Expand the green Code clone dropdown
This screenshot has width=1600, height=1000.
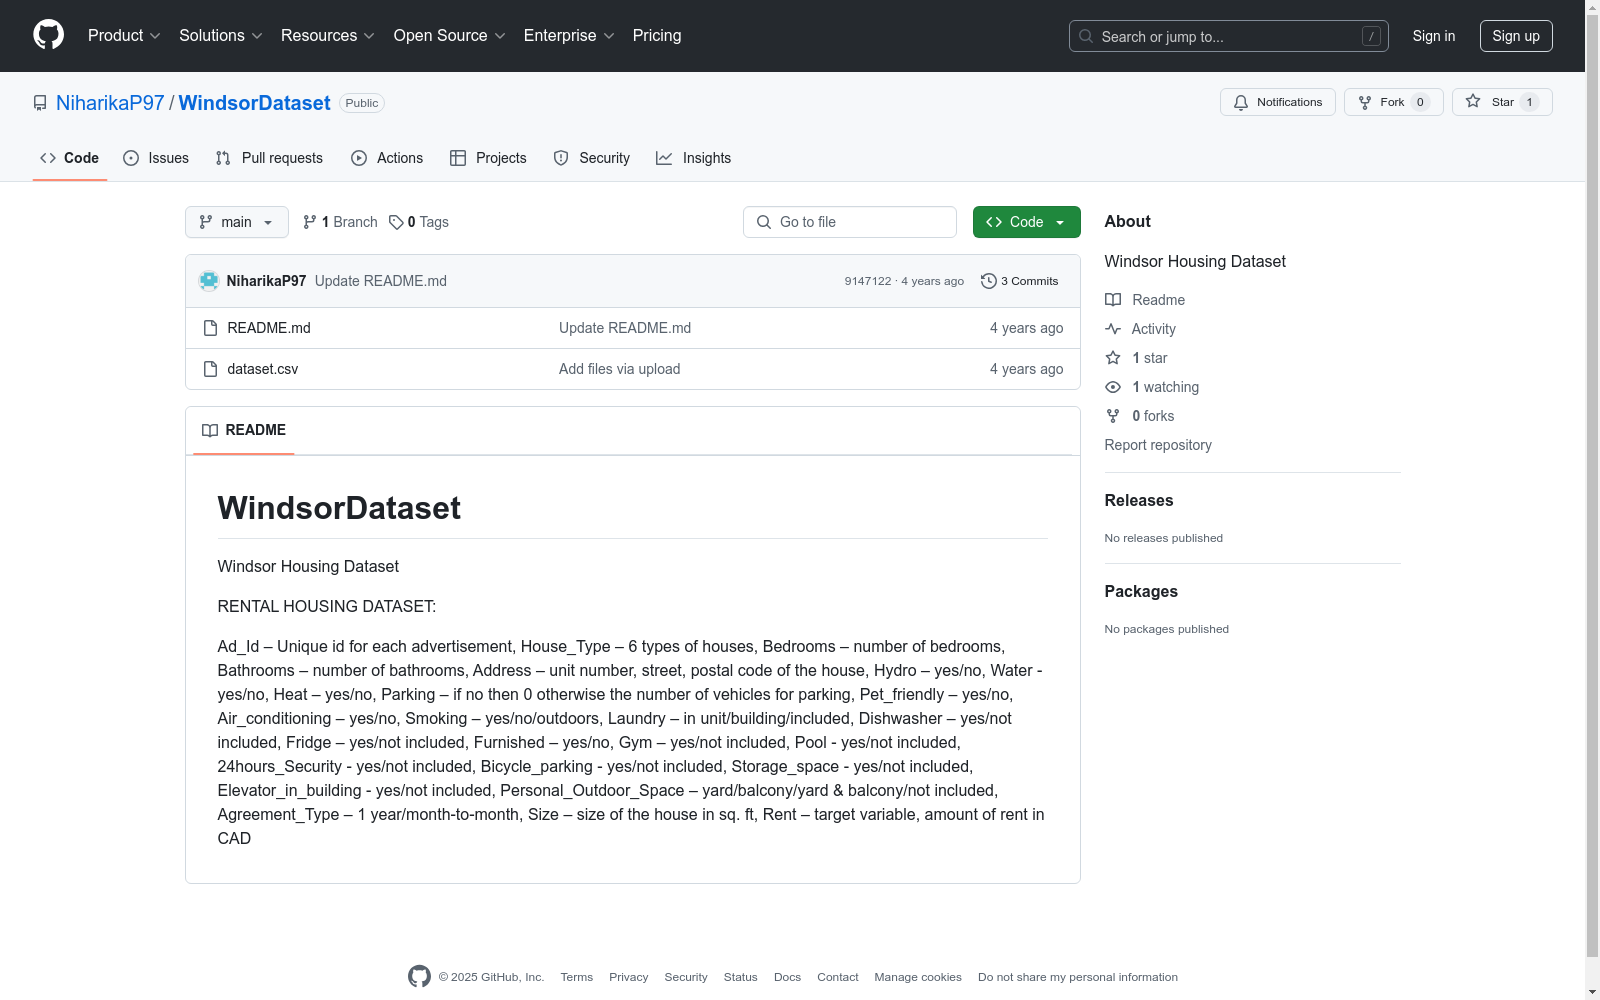click(x=1027, y=222)
